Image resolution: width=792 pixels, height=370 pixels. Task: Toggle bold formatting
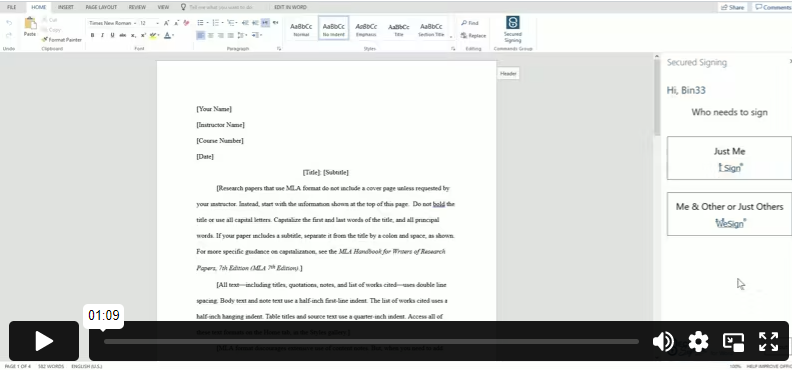92,35
